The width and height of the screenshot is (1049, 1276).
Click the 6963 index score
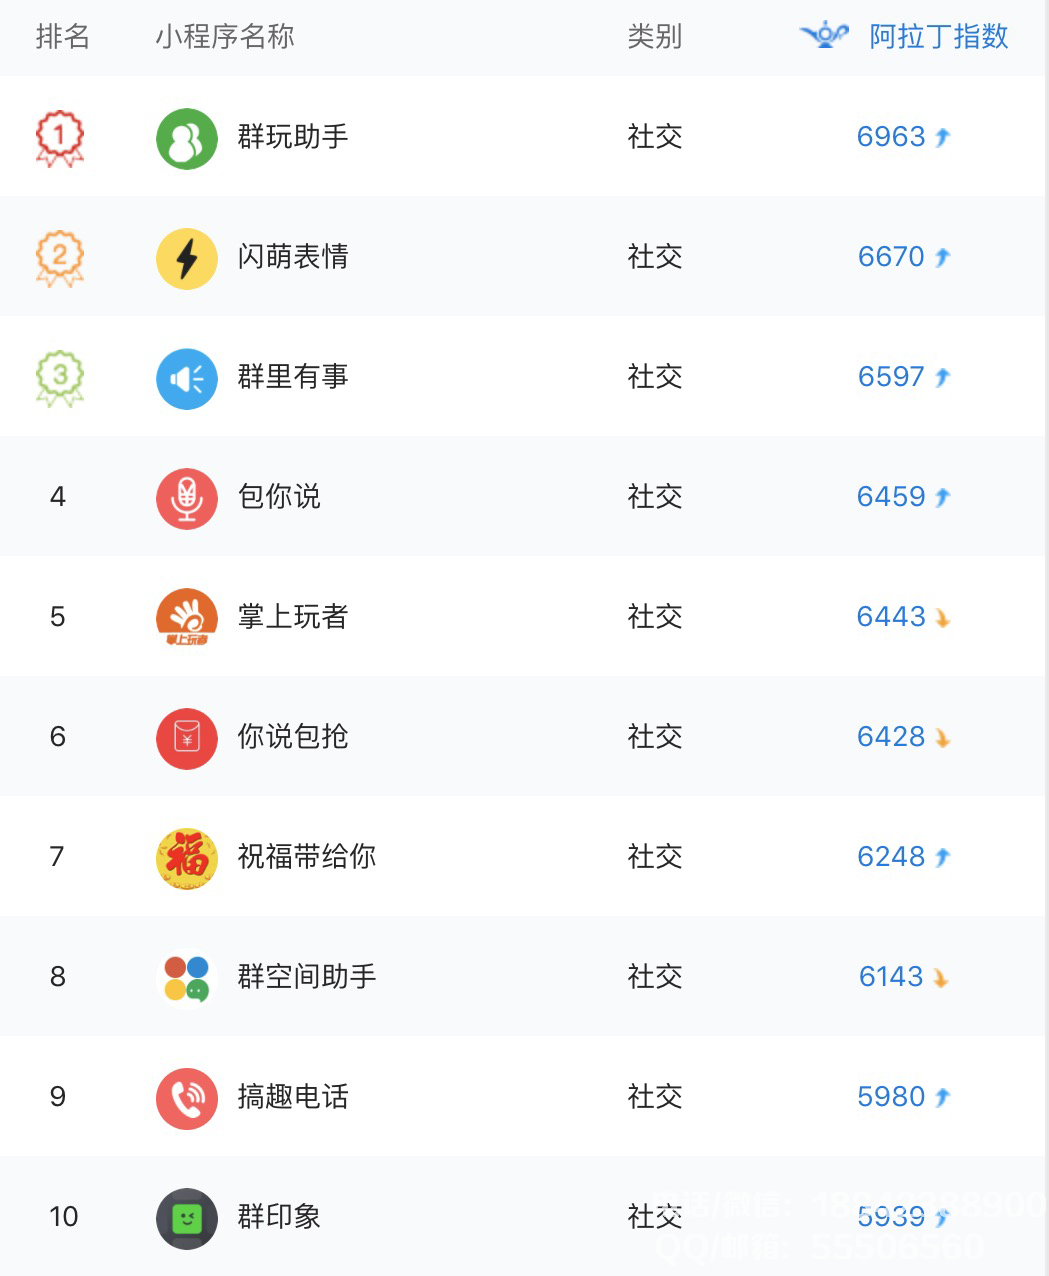[891, 137]
